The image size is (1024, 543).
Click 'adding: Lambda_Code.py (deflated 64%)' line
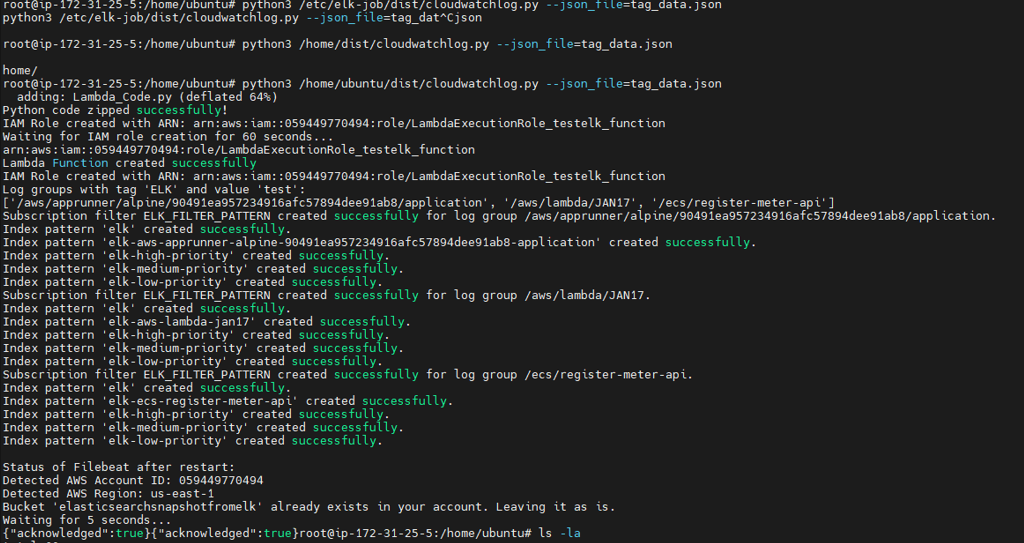point(147,97)
